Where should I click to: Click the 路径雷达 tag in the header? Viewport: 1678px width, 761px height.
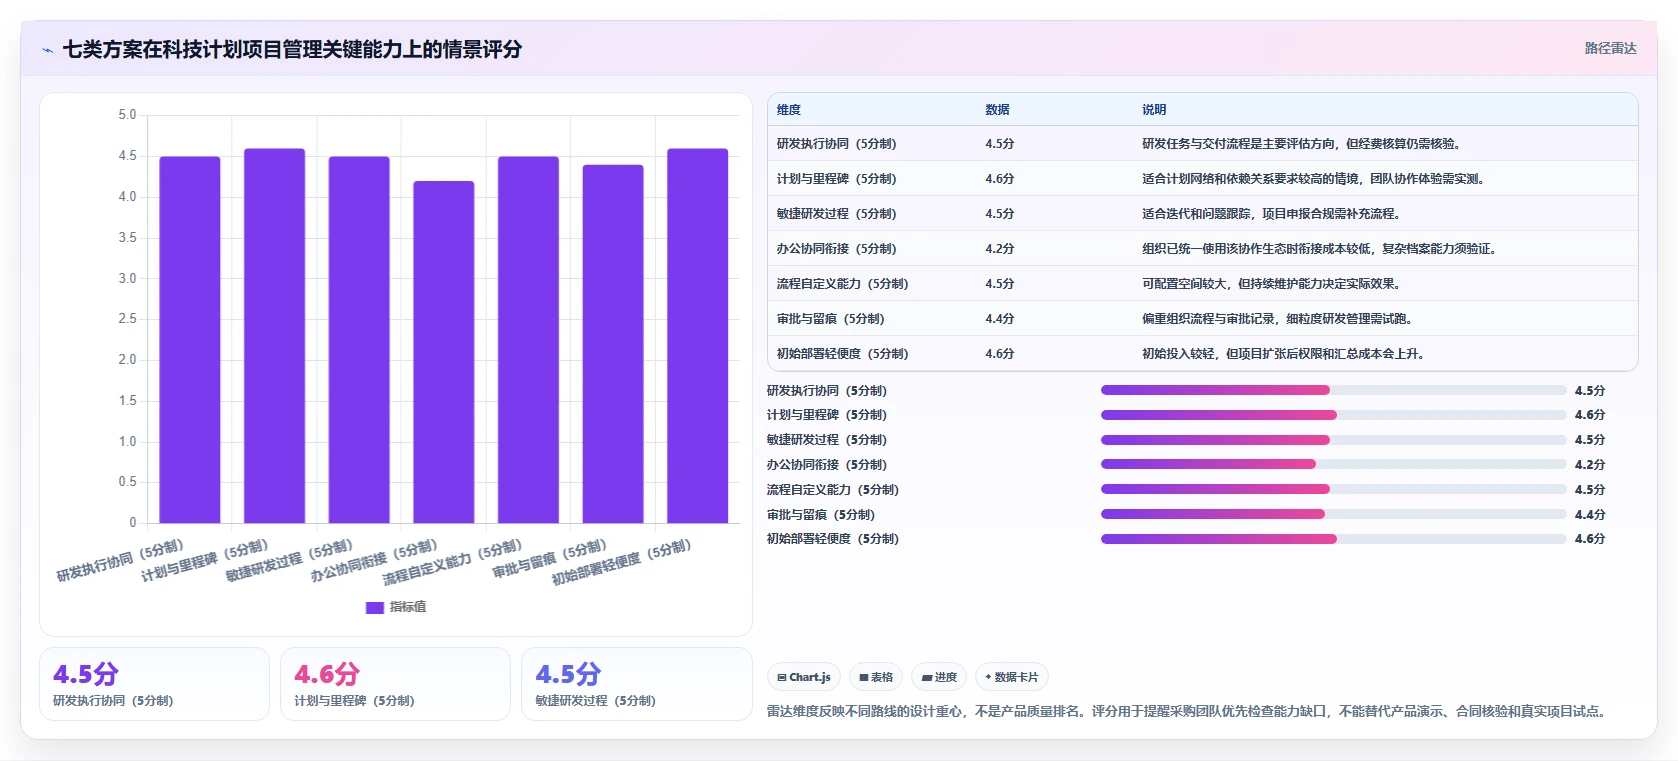1610,48
